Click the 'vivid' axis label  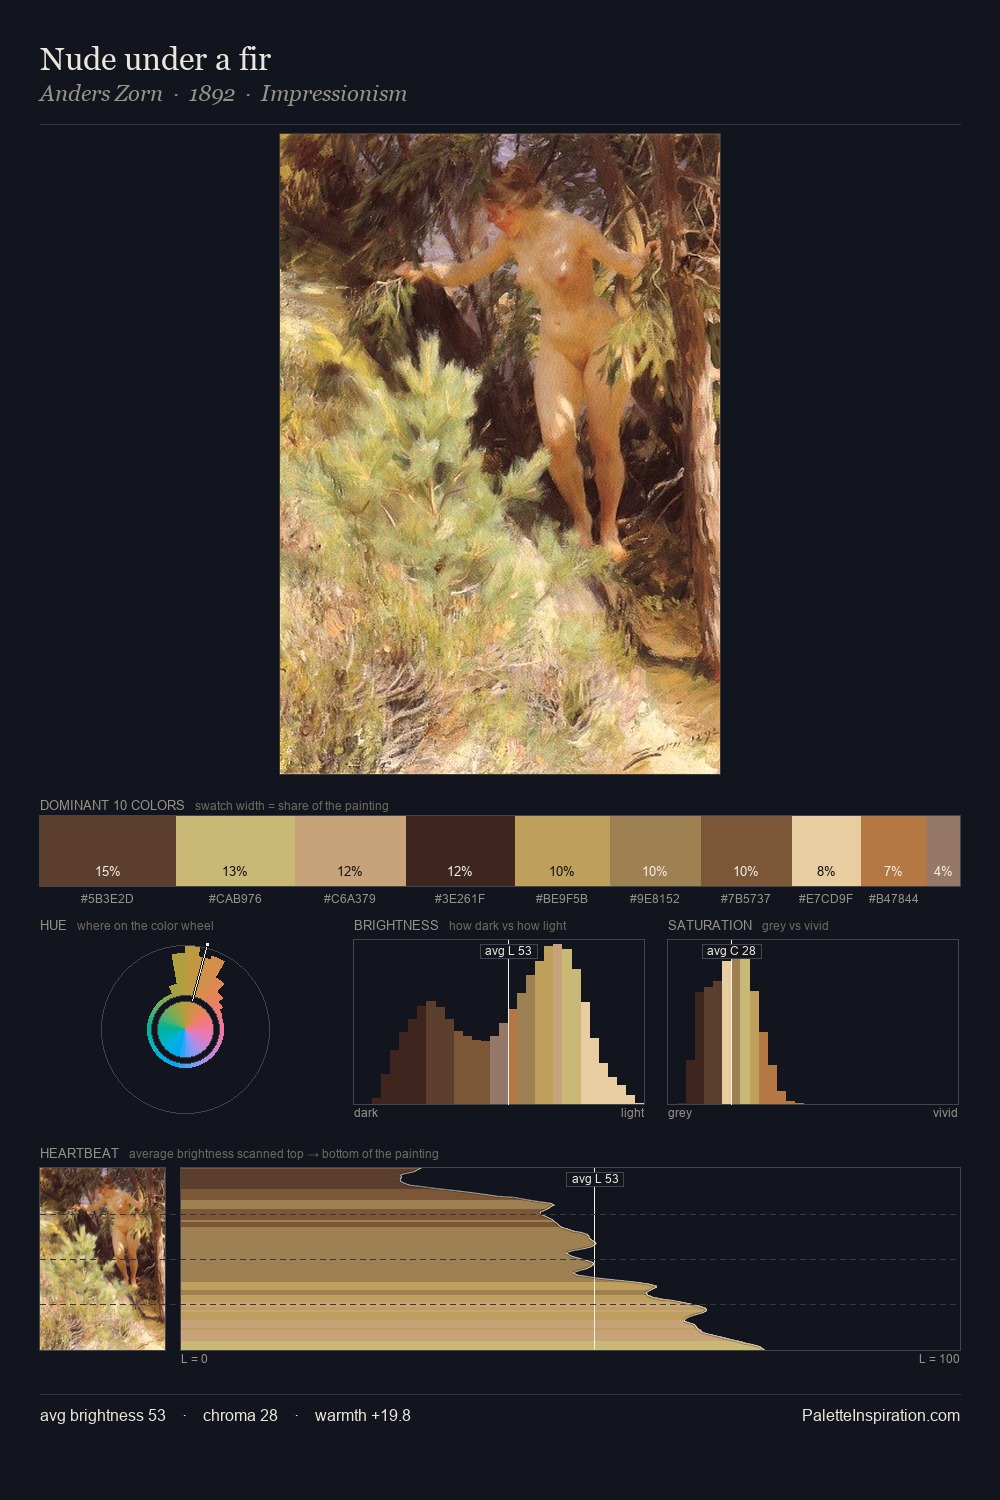(945, 1113)
